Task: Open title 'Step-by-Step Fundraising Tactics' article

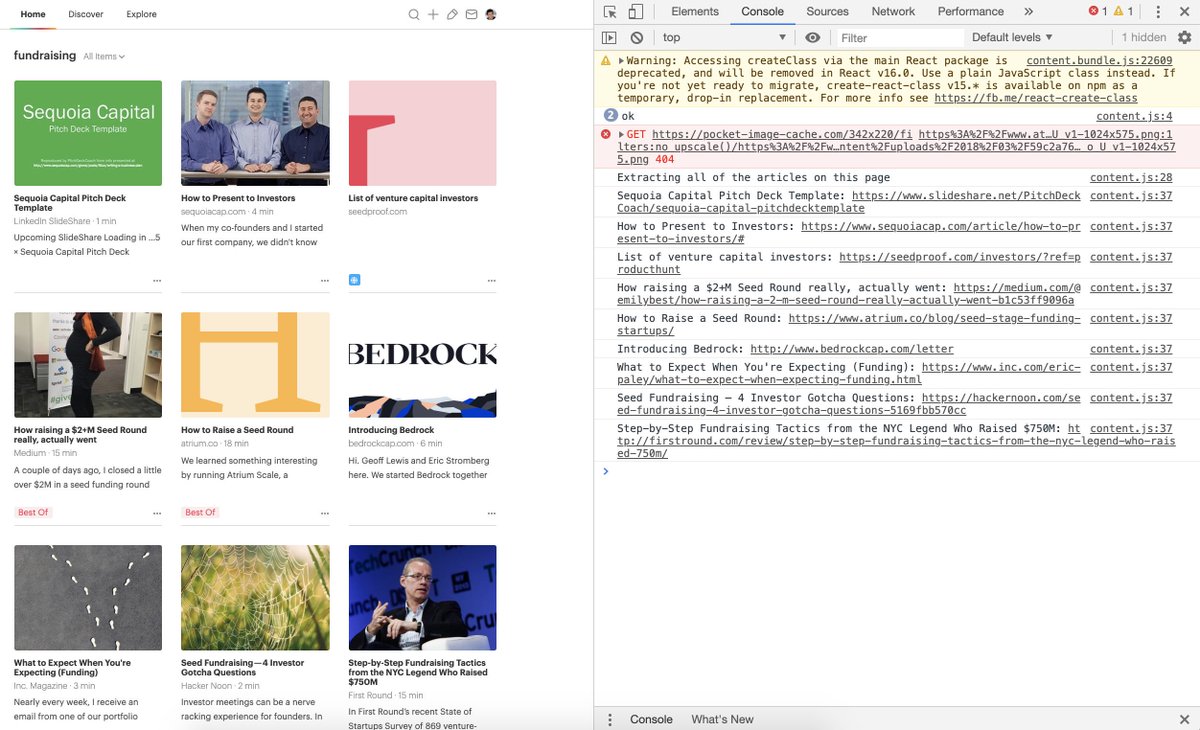Action: point(418,672)
